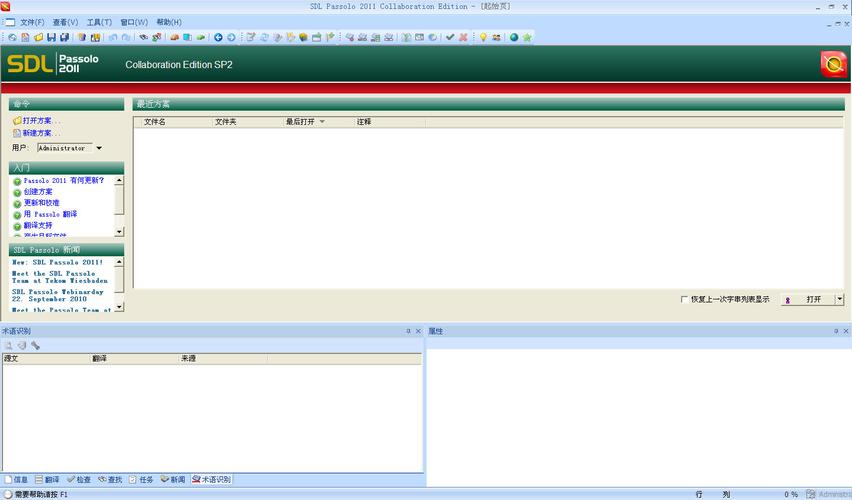Toggle 恢复上一次字串列表显示 checkbox
Viewport: 852px width, 500px height.
pyautogui.click(x=684, y=299)
